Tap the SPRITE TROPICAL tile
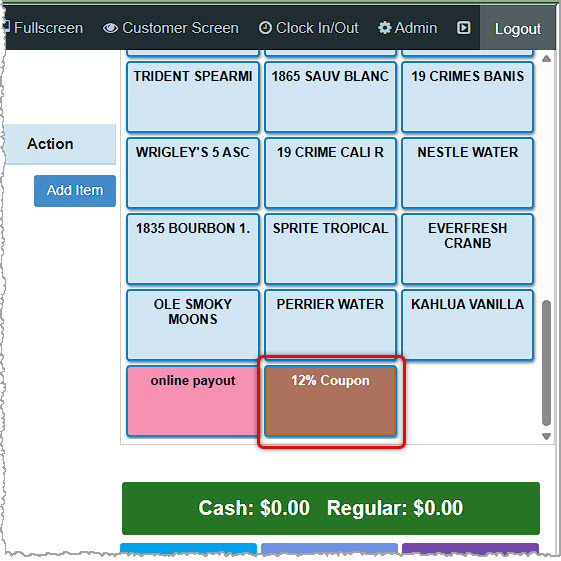 pyautogui.click(x=330, y=249)
